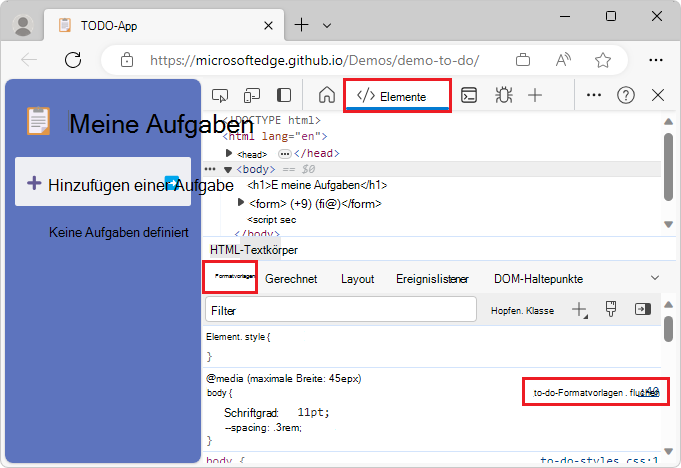The image size is (681, 468).
Task: Show collapsed head content ellipsis
Action: point(284,154)
